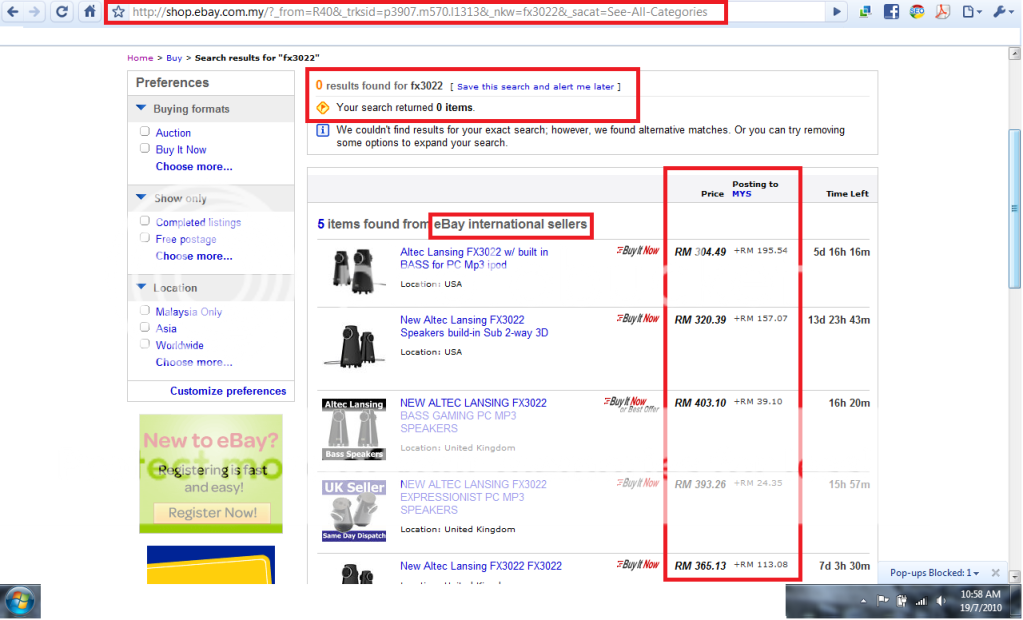Image resolution: width=1023 pixels, height=620 pixels.
Task: Tick the Malaysia Only location checkbox
Action: [x=145, y=311]
